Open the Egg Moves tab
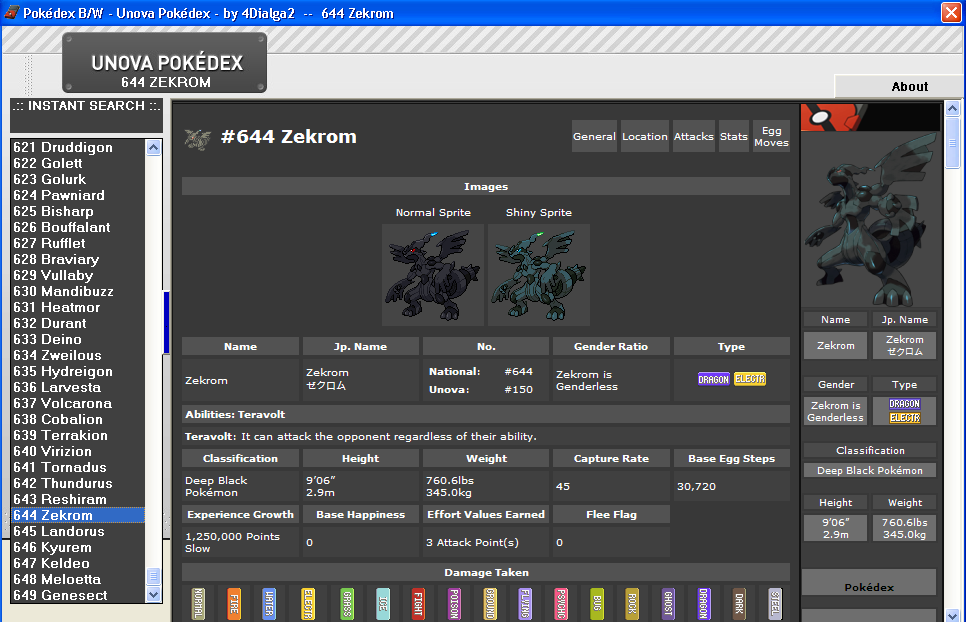Screen dimensions: 966x622 point(771,136)
